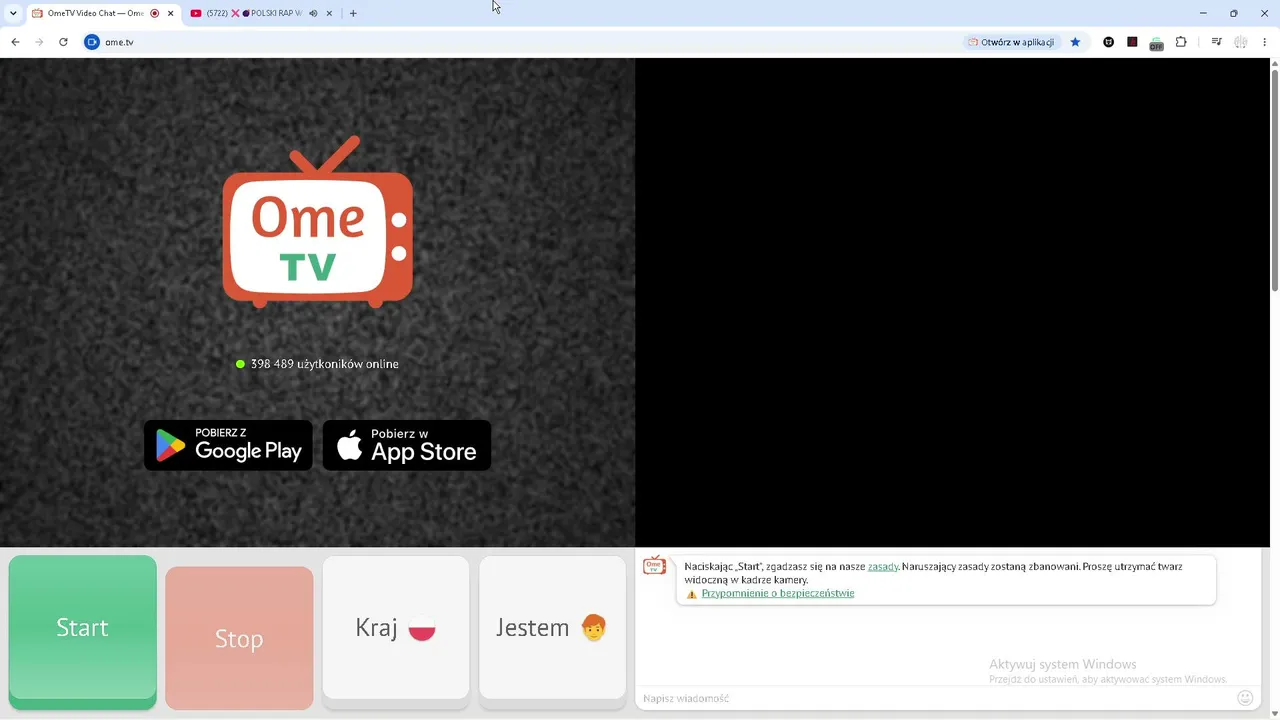This screenshot has height=720, width=1280.
Task: Open the tab search dropdown arrow
Action: 13,13
